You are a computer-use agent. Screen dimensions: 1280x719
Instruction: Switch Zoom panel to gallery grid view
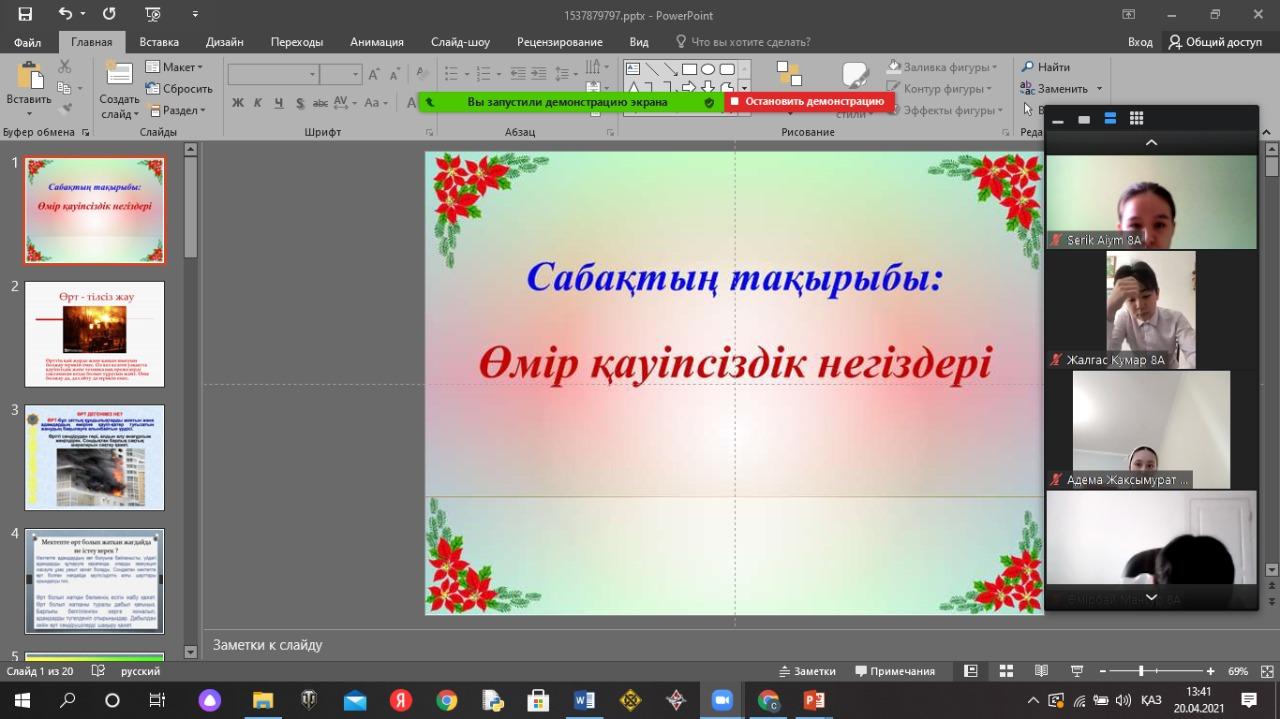pos(1136,119)
